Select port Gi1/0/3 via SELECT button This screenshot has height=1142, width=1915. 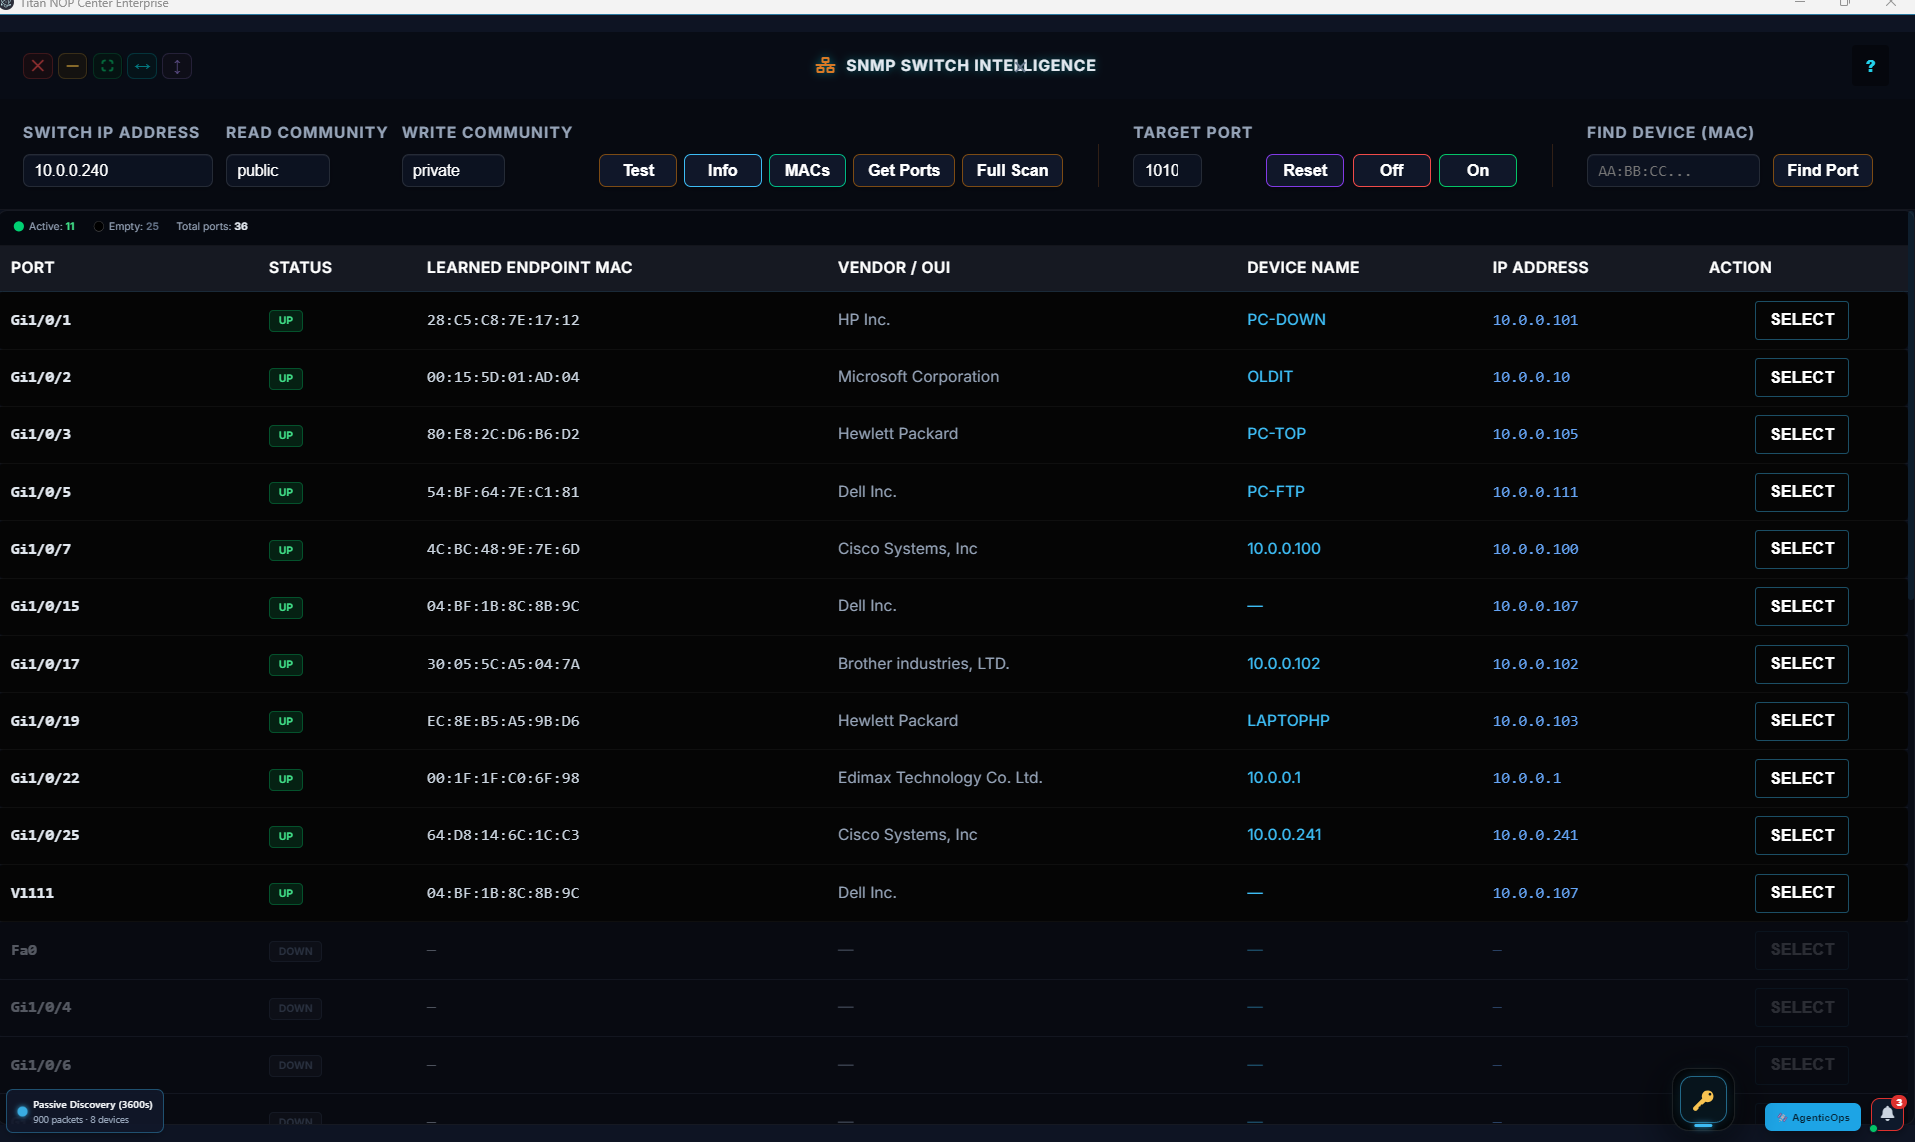(1802, 434)
